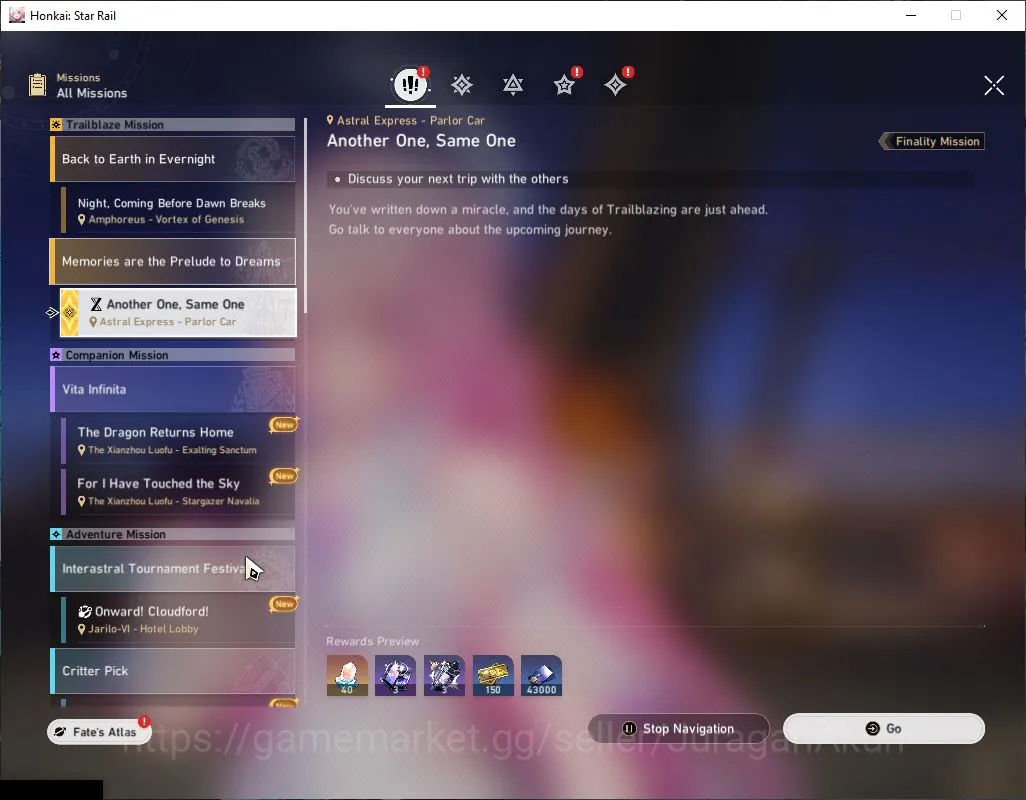
Task: View the 150 gold ticket reward icon
Action: pos(493,675)
